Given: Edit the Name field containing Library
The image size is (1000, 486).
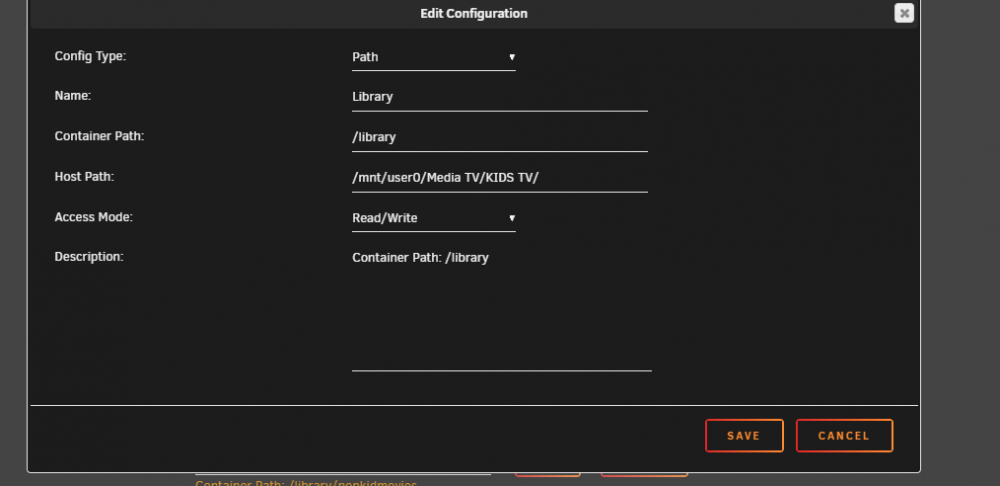Looking at the screenshot, I should pyautogui.click(x=499, y=98).
